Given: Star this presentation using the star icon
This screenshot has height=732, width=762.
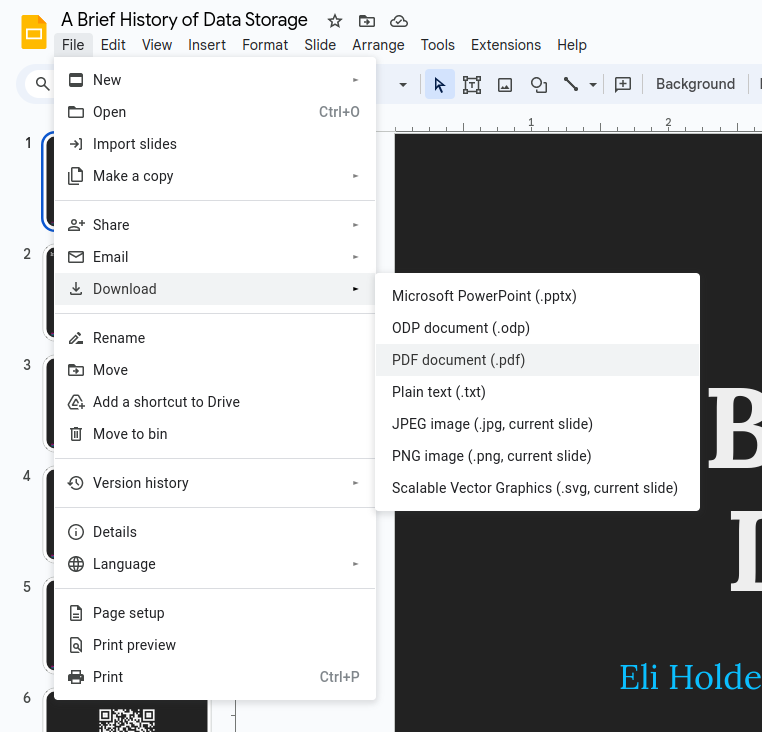Looking at the screenshot, I should 335,21.
